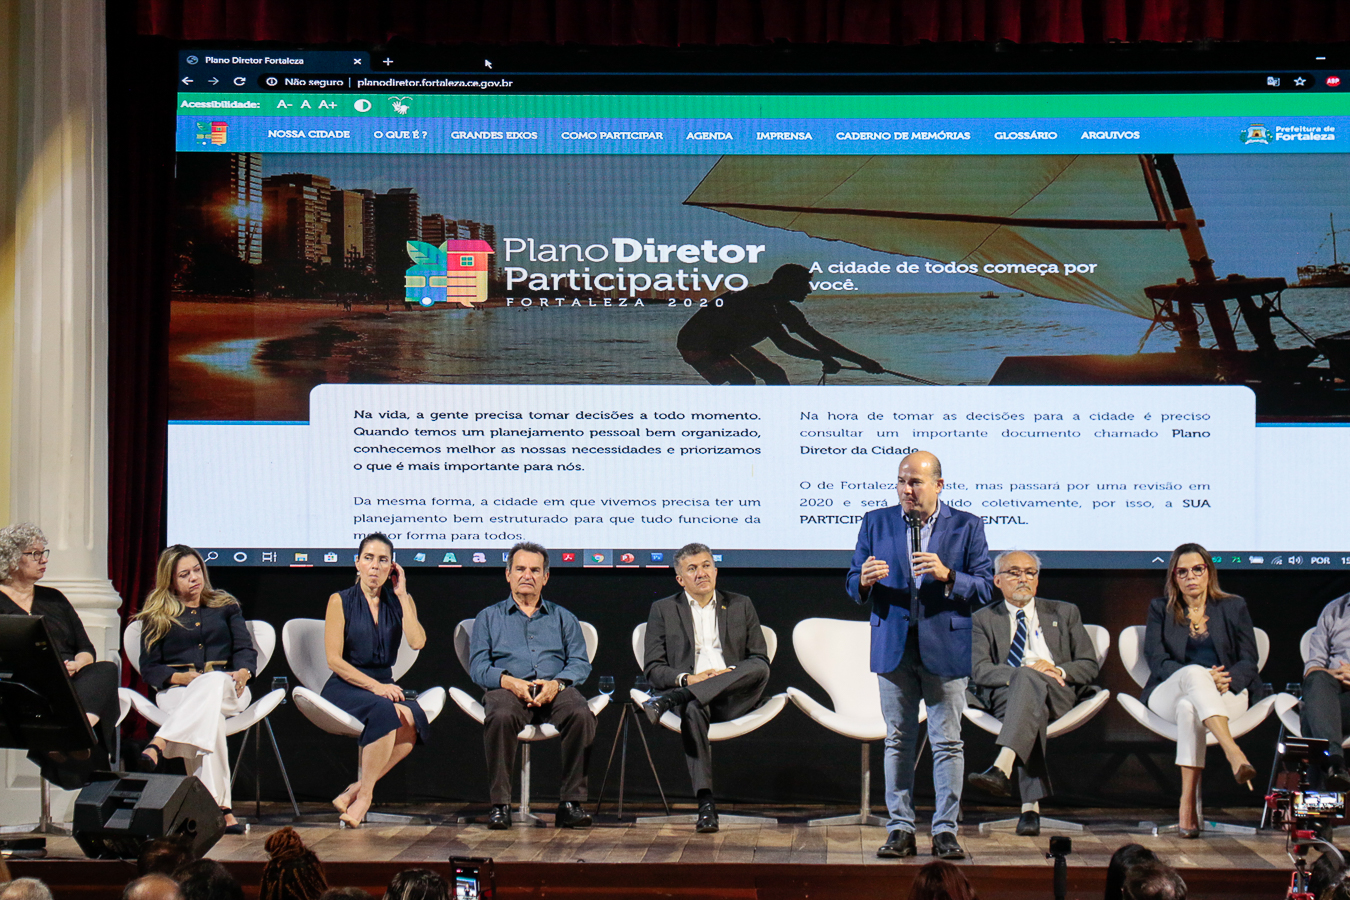This screenshot has width=1350, height=900.
Task: Click the volume speaker tray icon
Action: 1295,560
